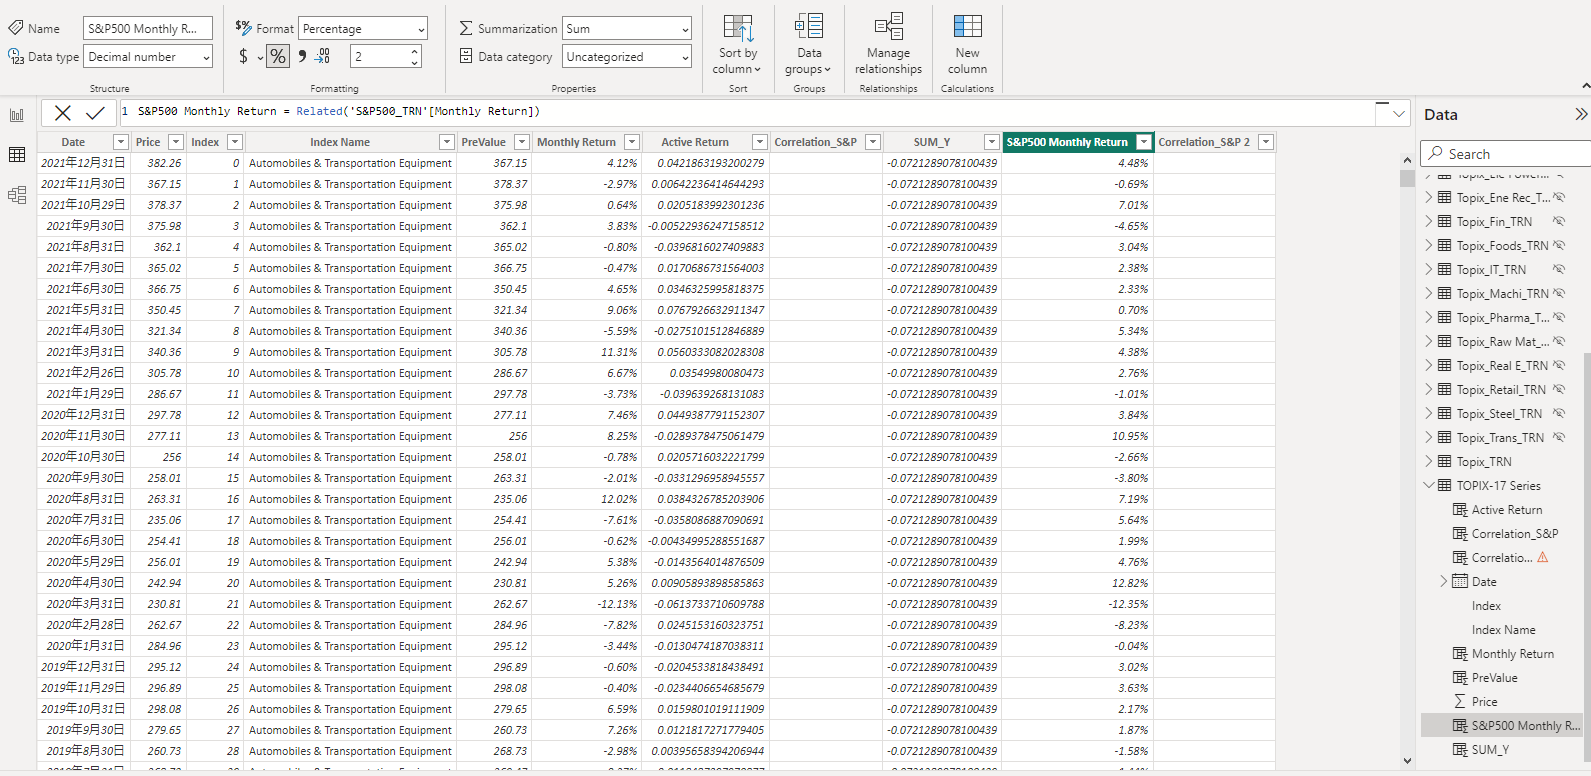Open filter dropdown on SUM_Y column
This screenshot has height=776, width=1591.
992,142
